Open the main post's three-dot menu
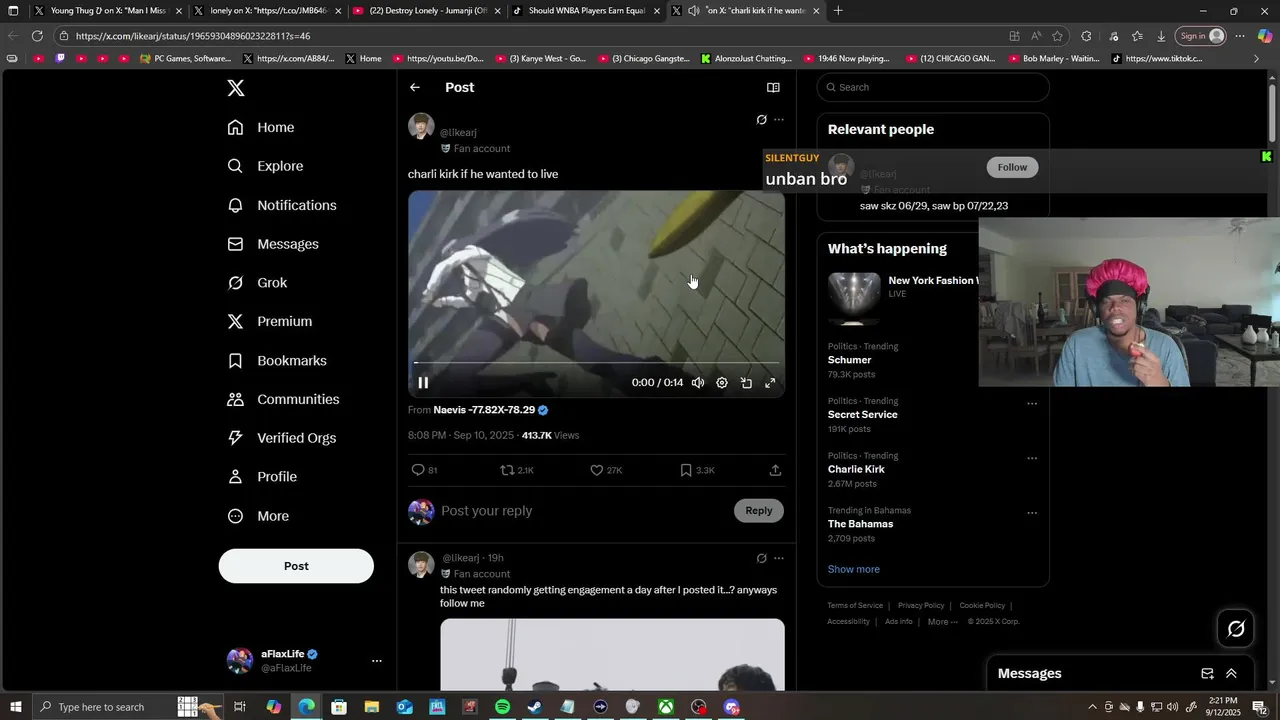This screenshot has width=1280, height=720. click(x=779, y=120)
